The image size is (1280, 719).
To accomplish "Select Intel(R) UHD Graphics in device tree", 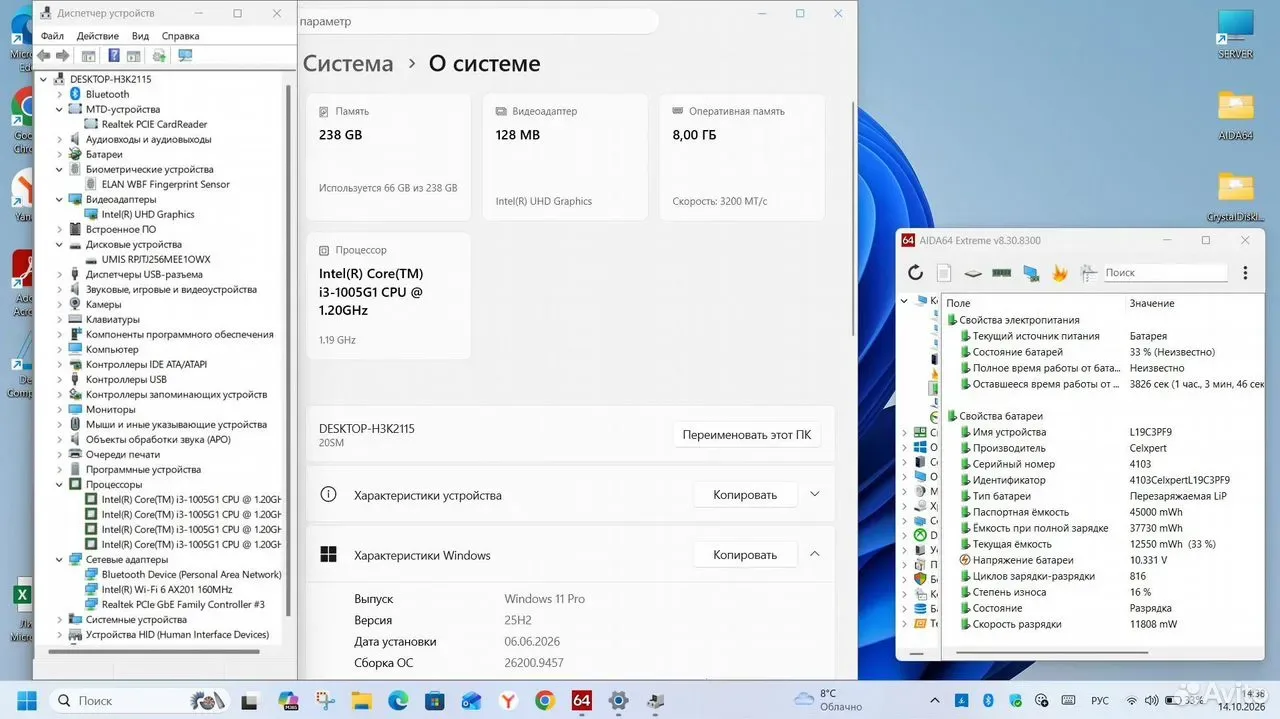I will pyautogui.click(x=148, y=214).
